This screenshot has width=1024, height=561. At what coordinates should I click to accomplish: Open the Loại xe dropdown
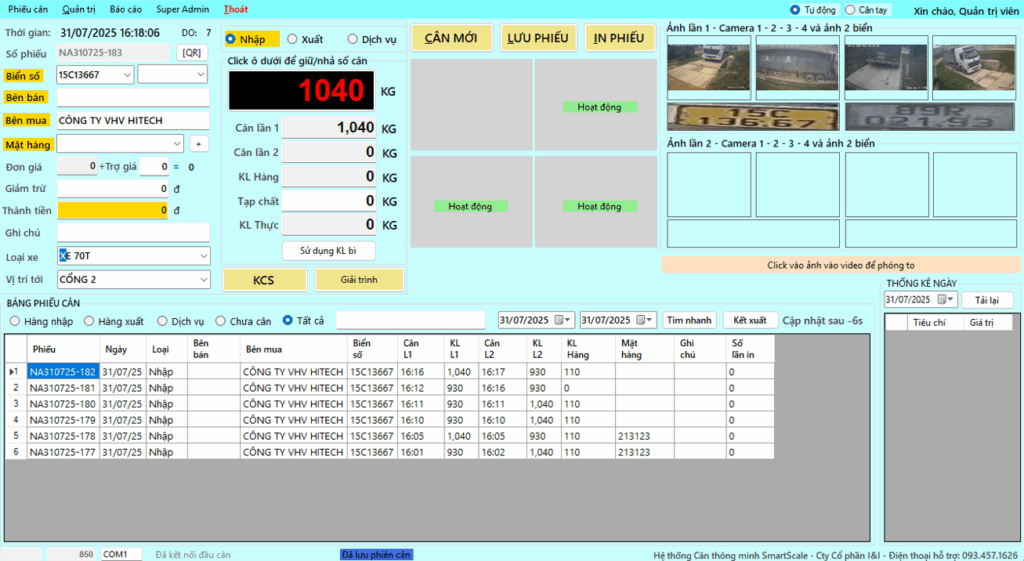tap(203, 256)
